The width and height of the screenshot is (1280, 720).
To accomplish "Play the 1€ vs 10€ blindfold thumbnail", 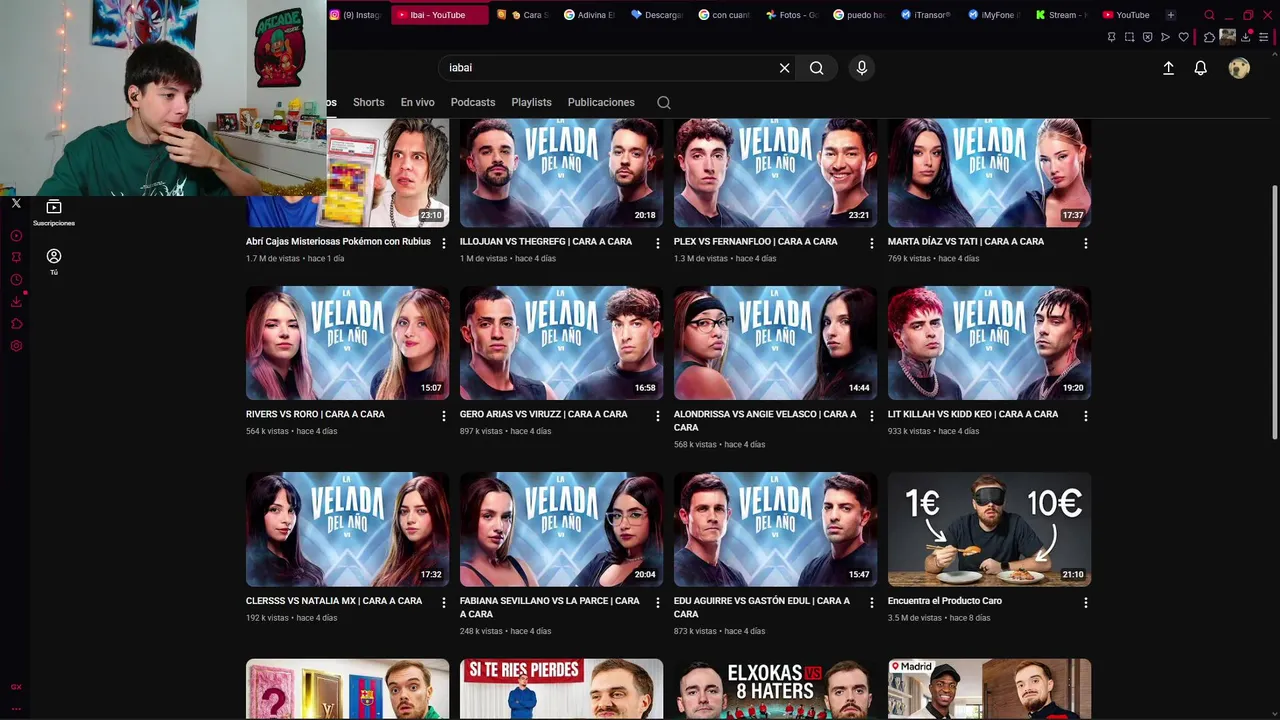I will pos(989,529).
